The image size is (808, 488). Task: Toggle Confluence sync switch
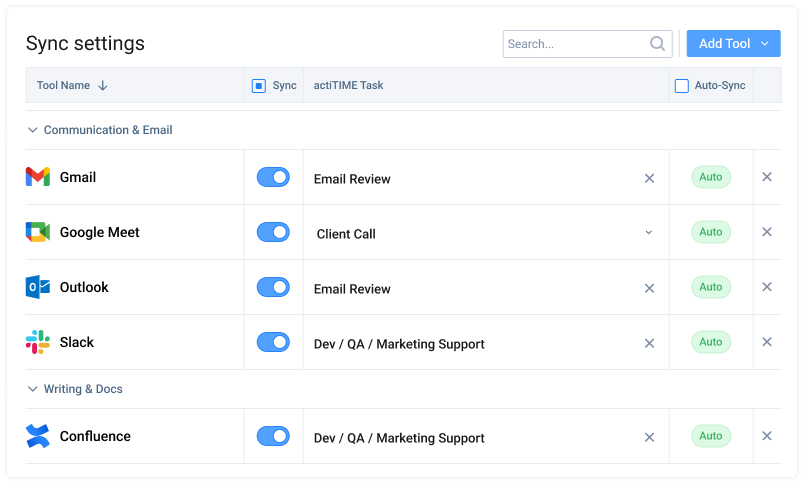click(x=273, y=436)
